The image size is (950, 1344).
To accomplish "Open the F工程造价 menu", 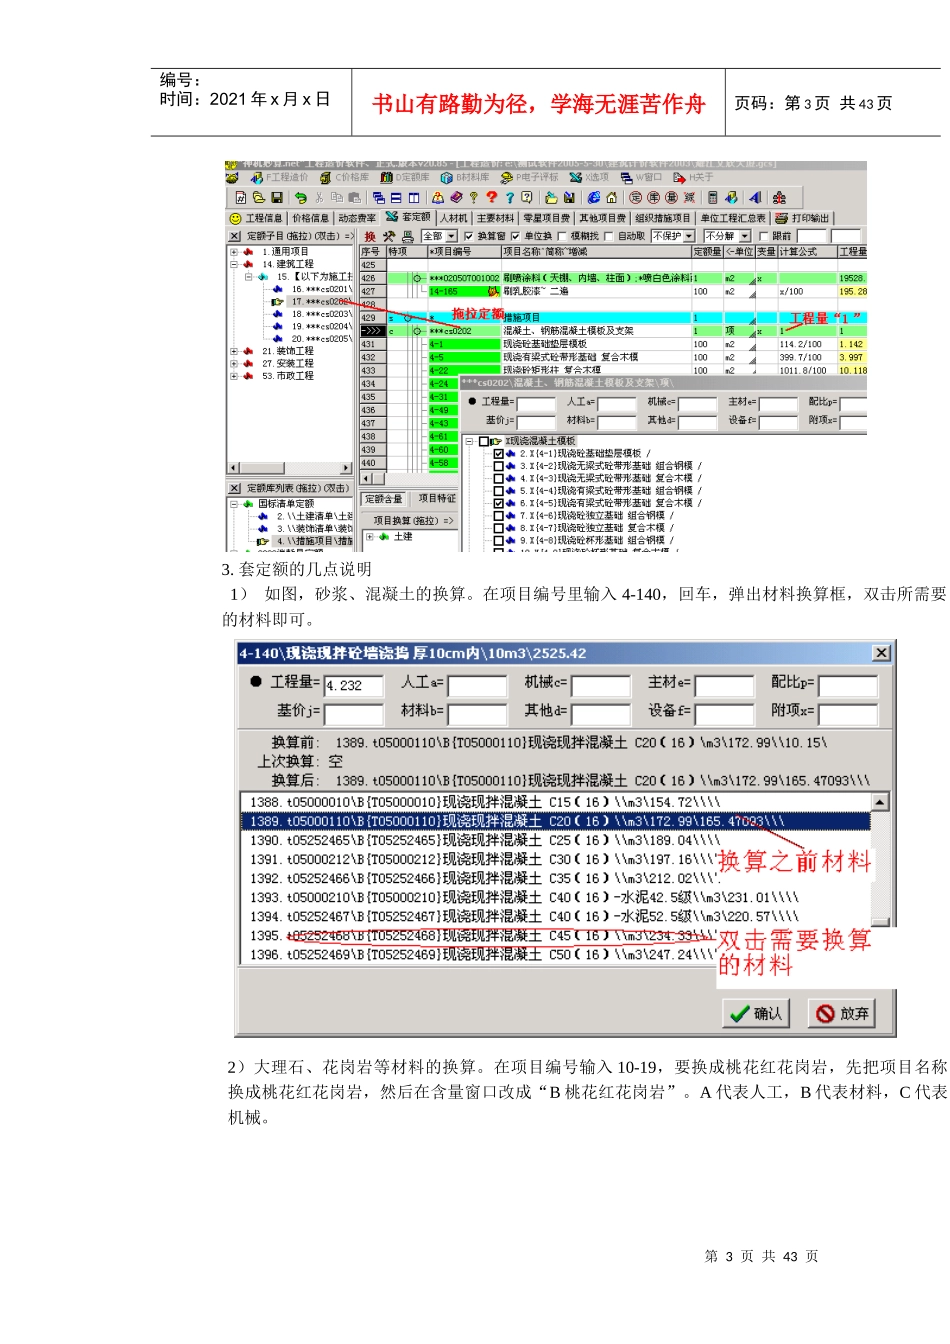I will point(282,177).
